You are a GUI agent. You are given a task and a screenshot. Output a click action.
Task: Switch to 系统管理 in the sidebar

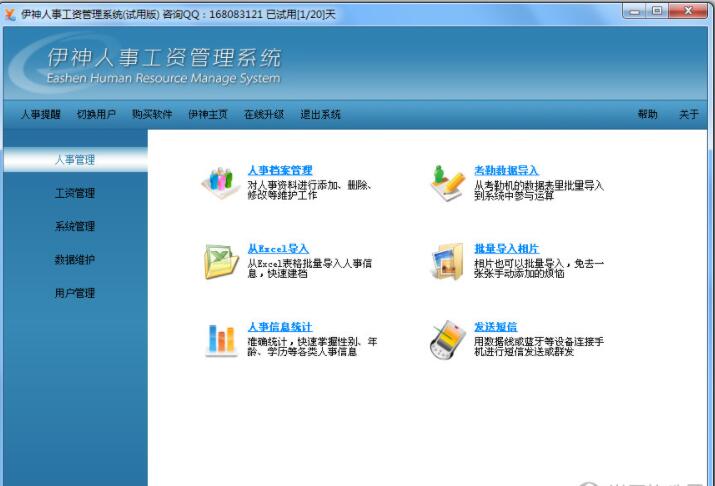(x=75, y=227)
